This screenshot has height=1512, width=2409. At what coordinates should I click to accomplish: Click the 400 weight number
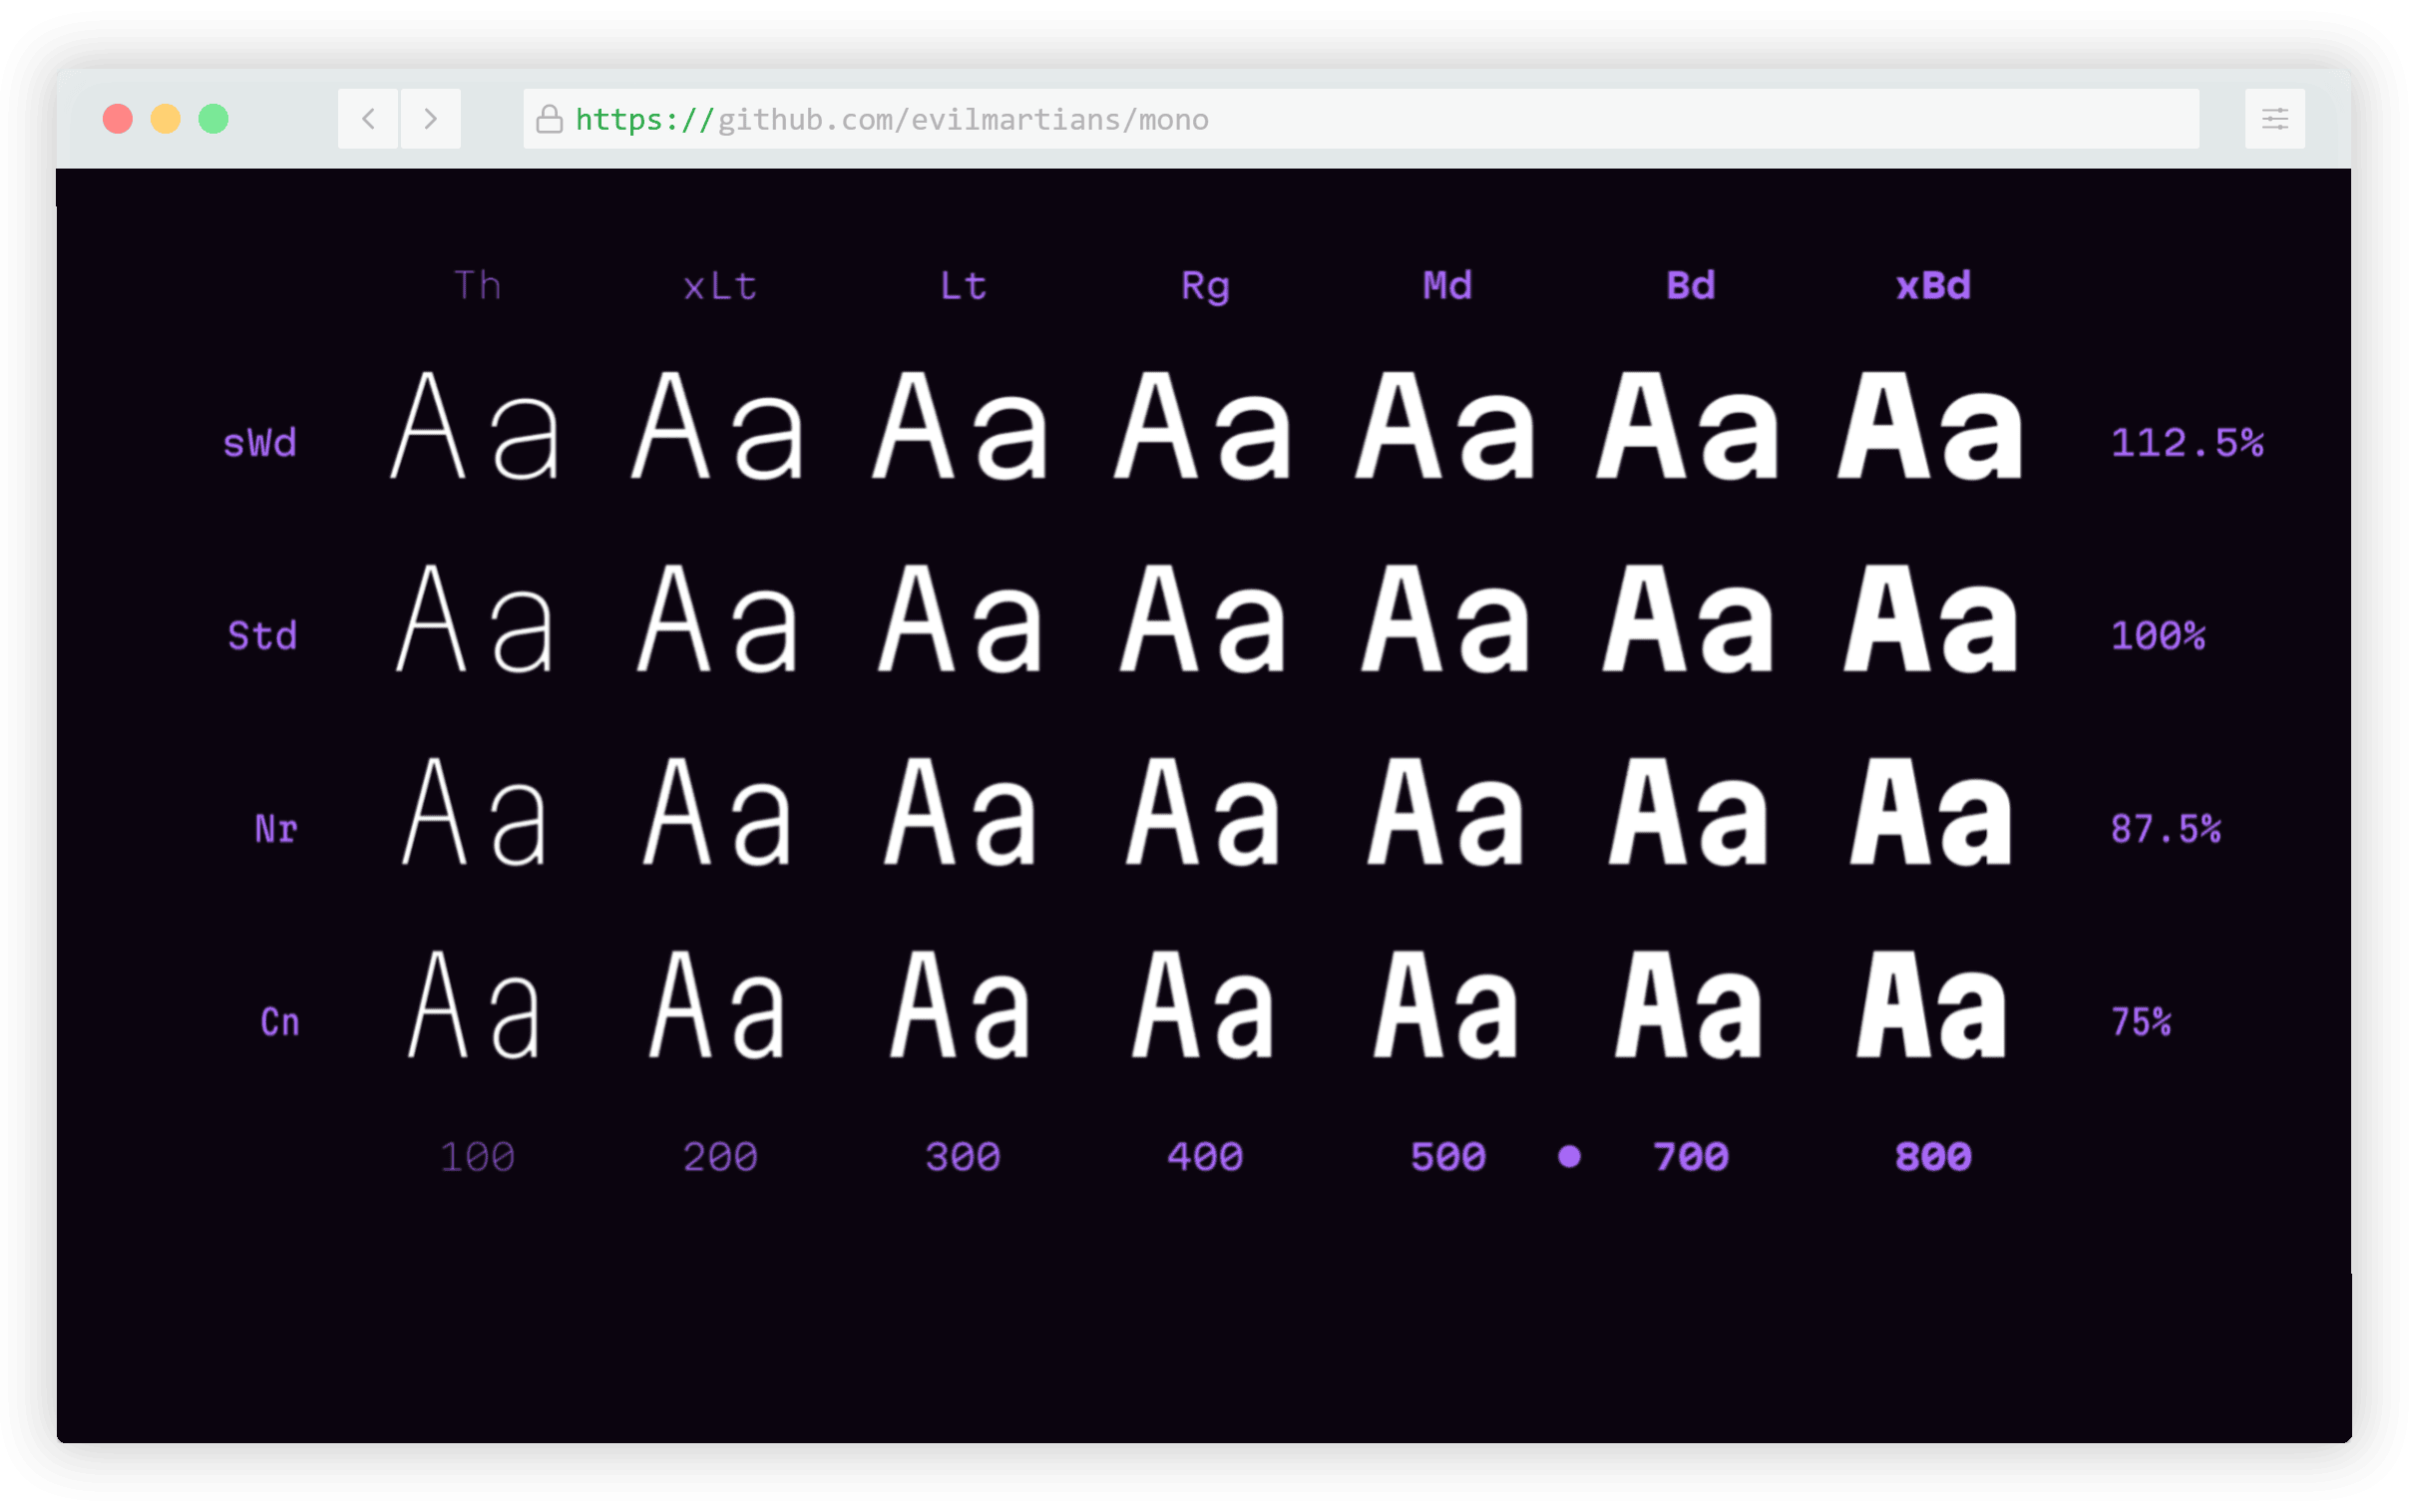1204,1157
